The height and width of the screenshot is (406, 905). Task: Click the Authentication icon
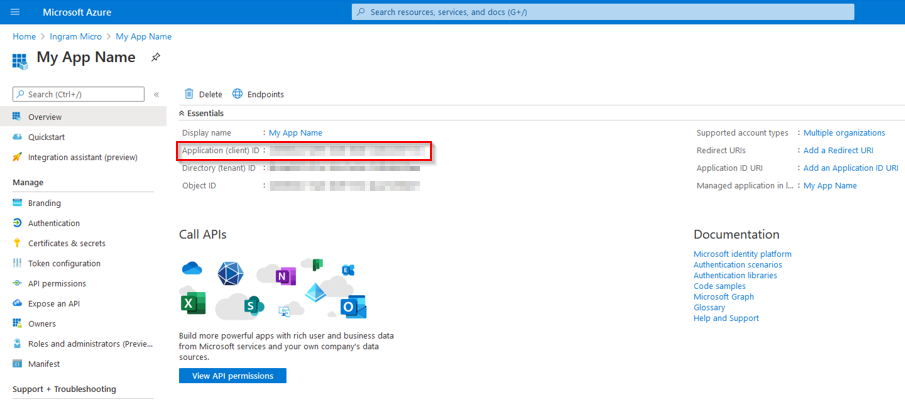click(17, 223)
